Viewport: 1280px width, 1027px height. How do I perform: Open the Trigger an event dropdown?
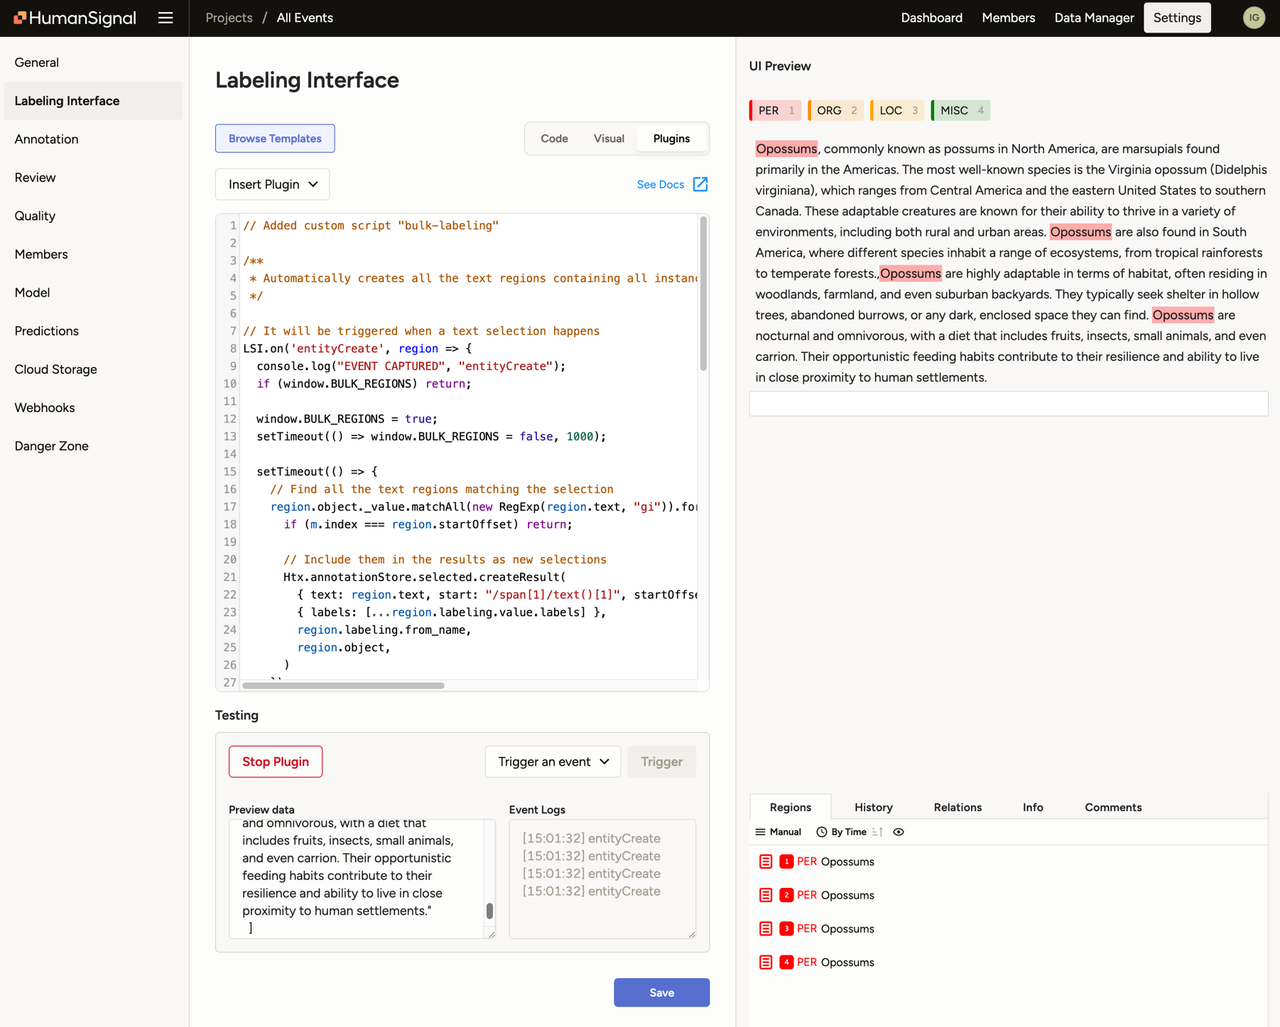[552, 761]
